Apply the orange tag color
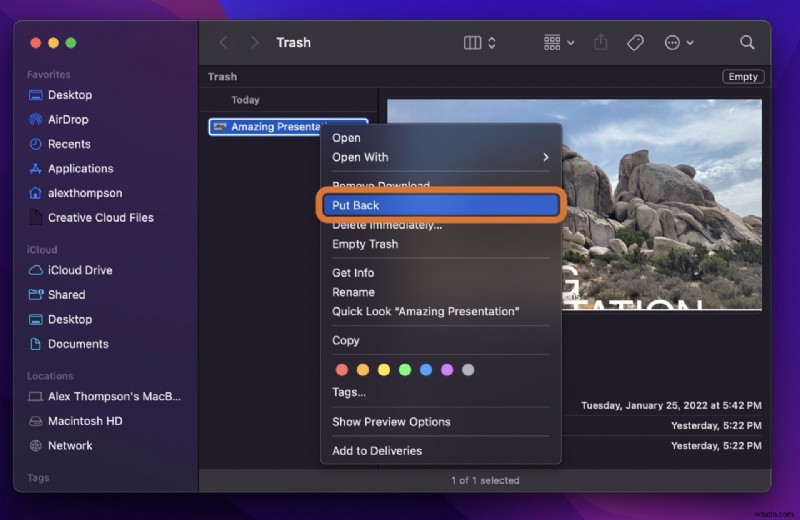Screen dimensions: 800x520 click(x=363, y=369)
